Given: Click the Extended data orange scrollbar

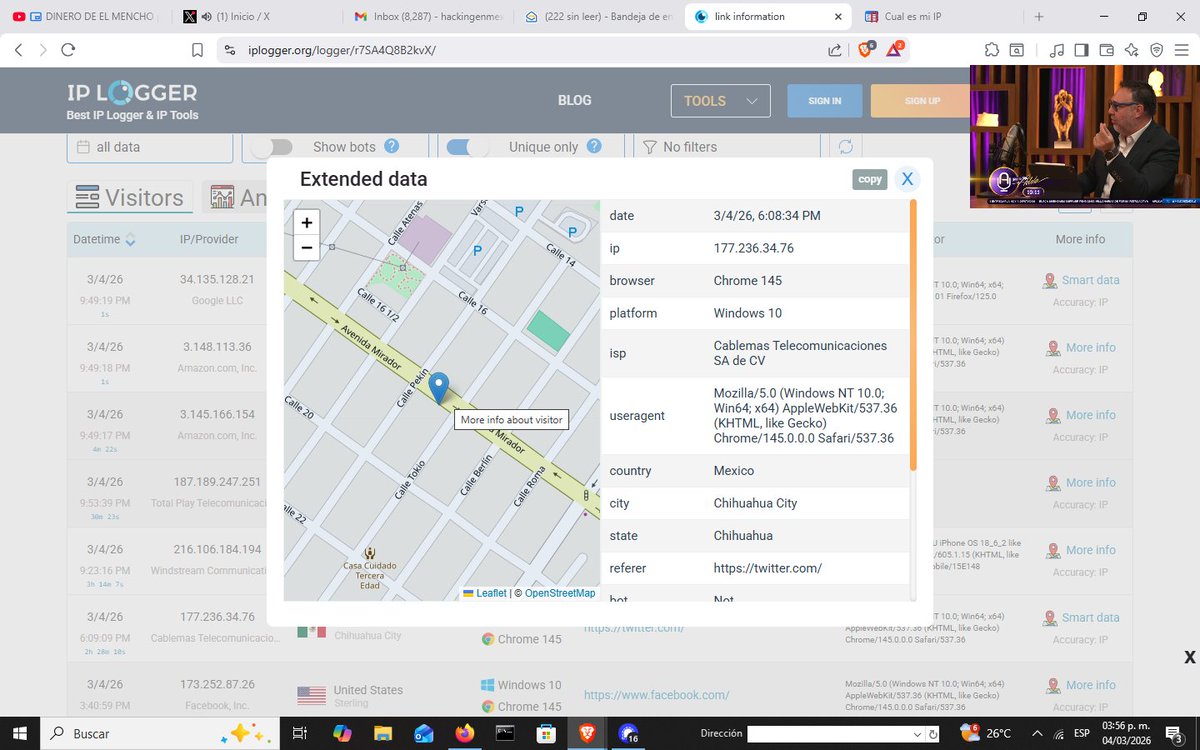Looking at the screenshot, I should [x=912, y=335].
